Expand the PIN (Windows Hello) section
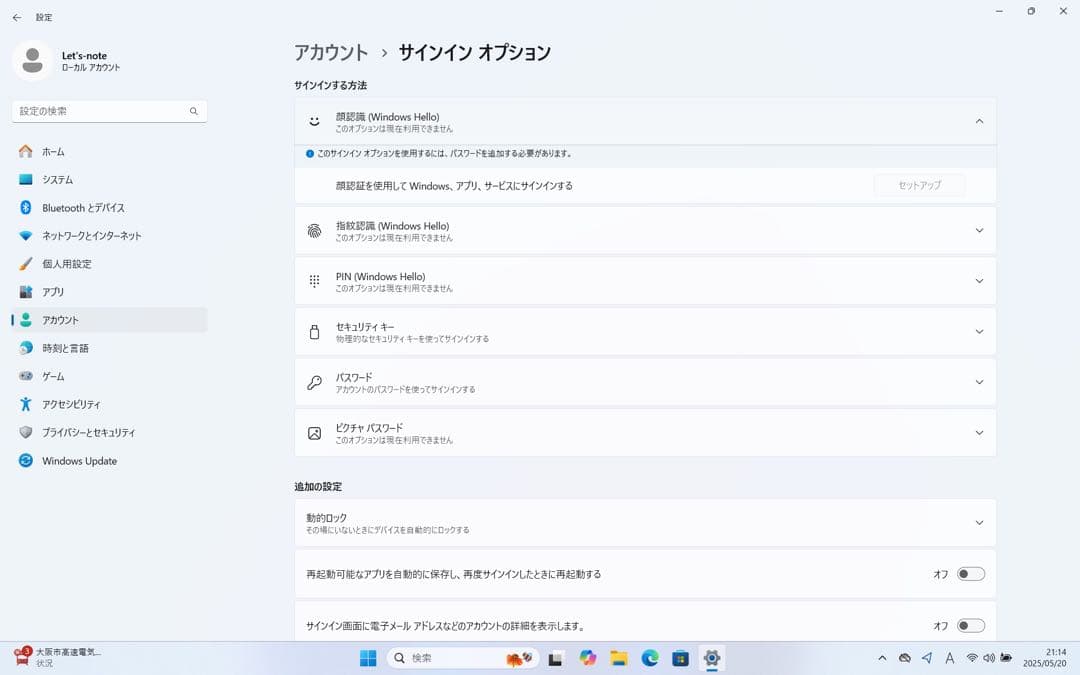Viewport: 1080px width, 675px height. click(978, 281)
